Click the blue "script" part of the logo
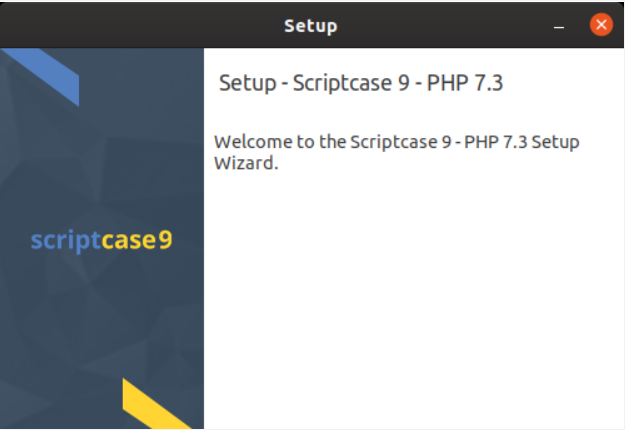Image resolution: width=626 pixels, height=432 pixels. [65, 241]
